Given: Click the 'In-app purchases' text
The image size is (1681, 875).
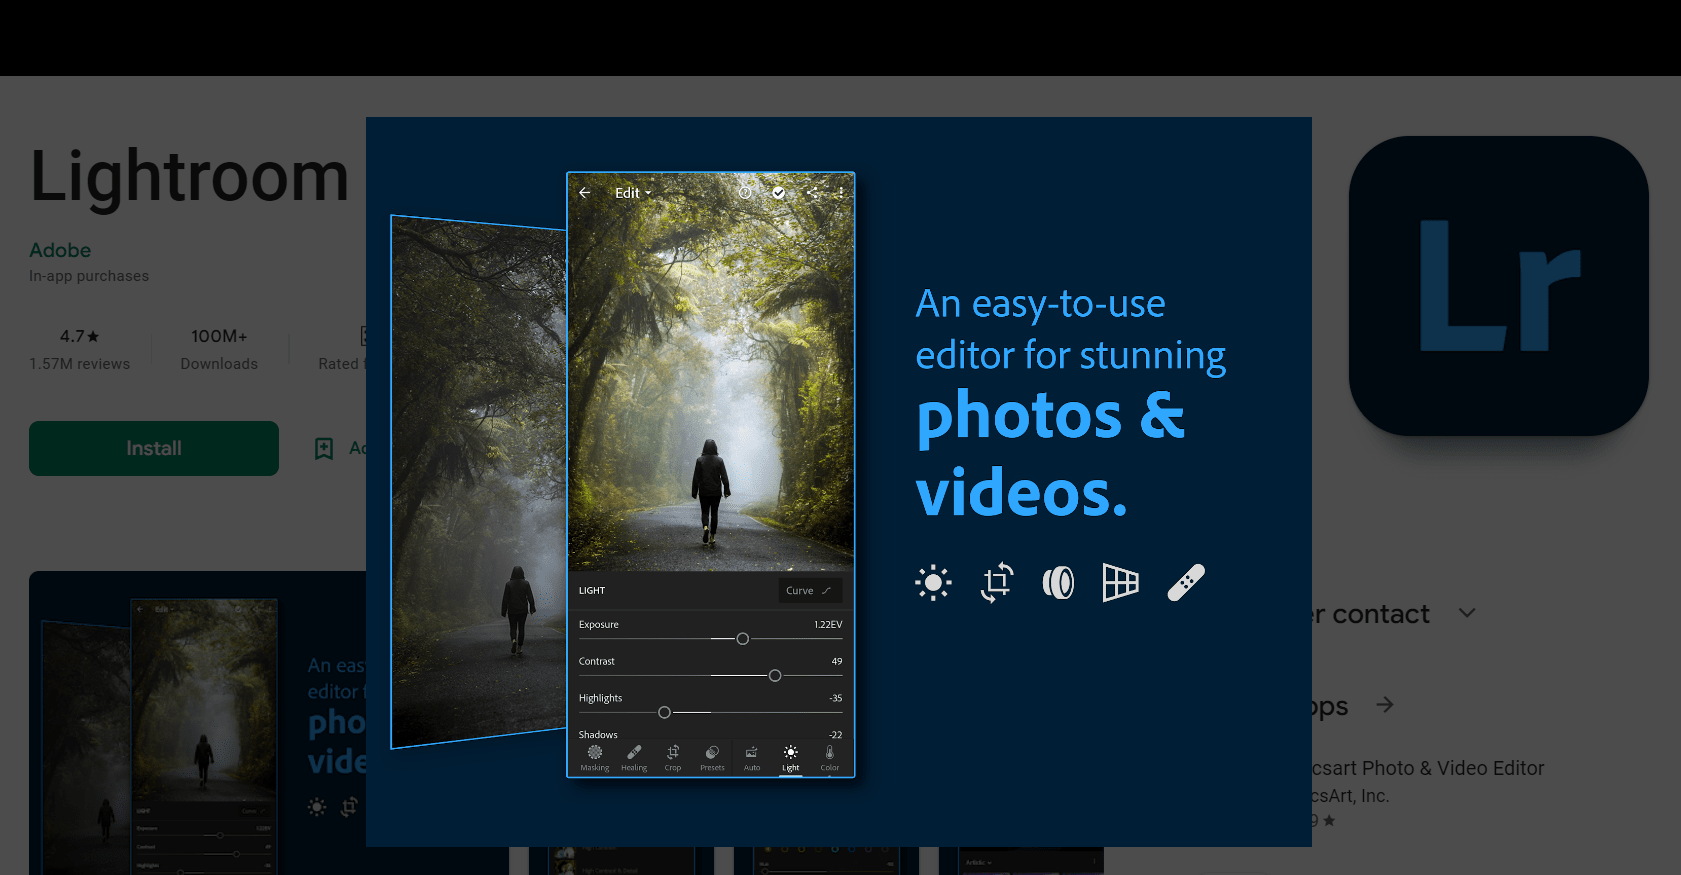Looking at the screenshot, I should point(89,276).
